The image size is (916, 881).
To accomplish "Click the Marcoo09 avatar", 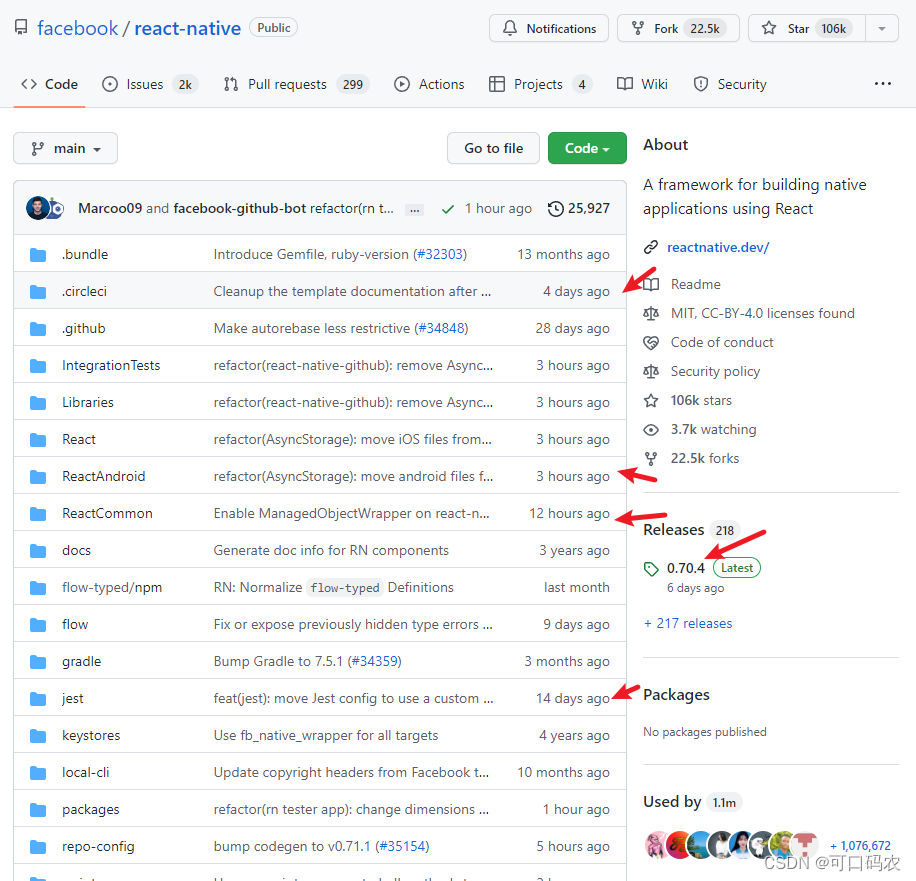I will point(37,208).
